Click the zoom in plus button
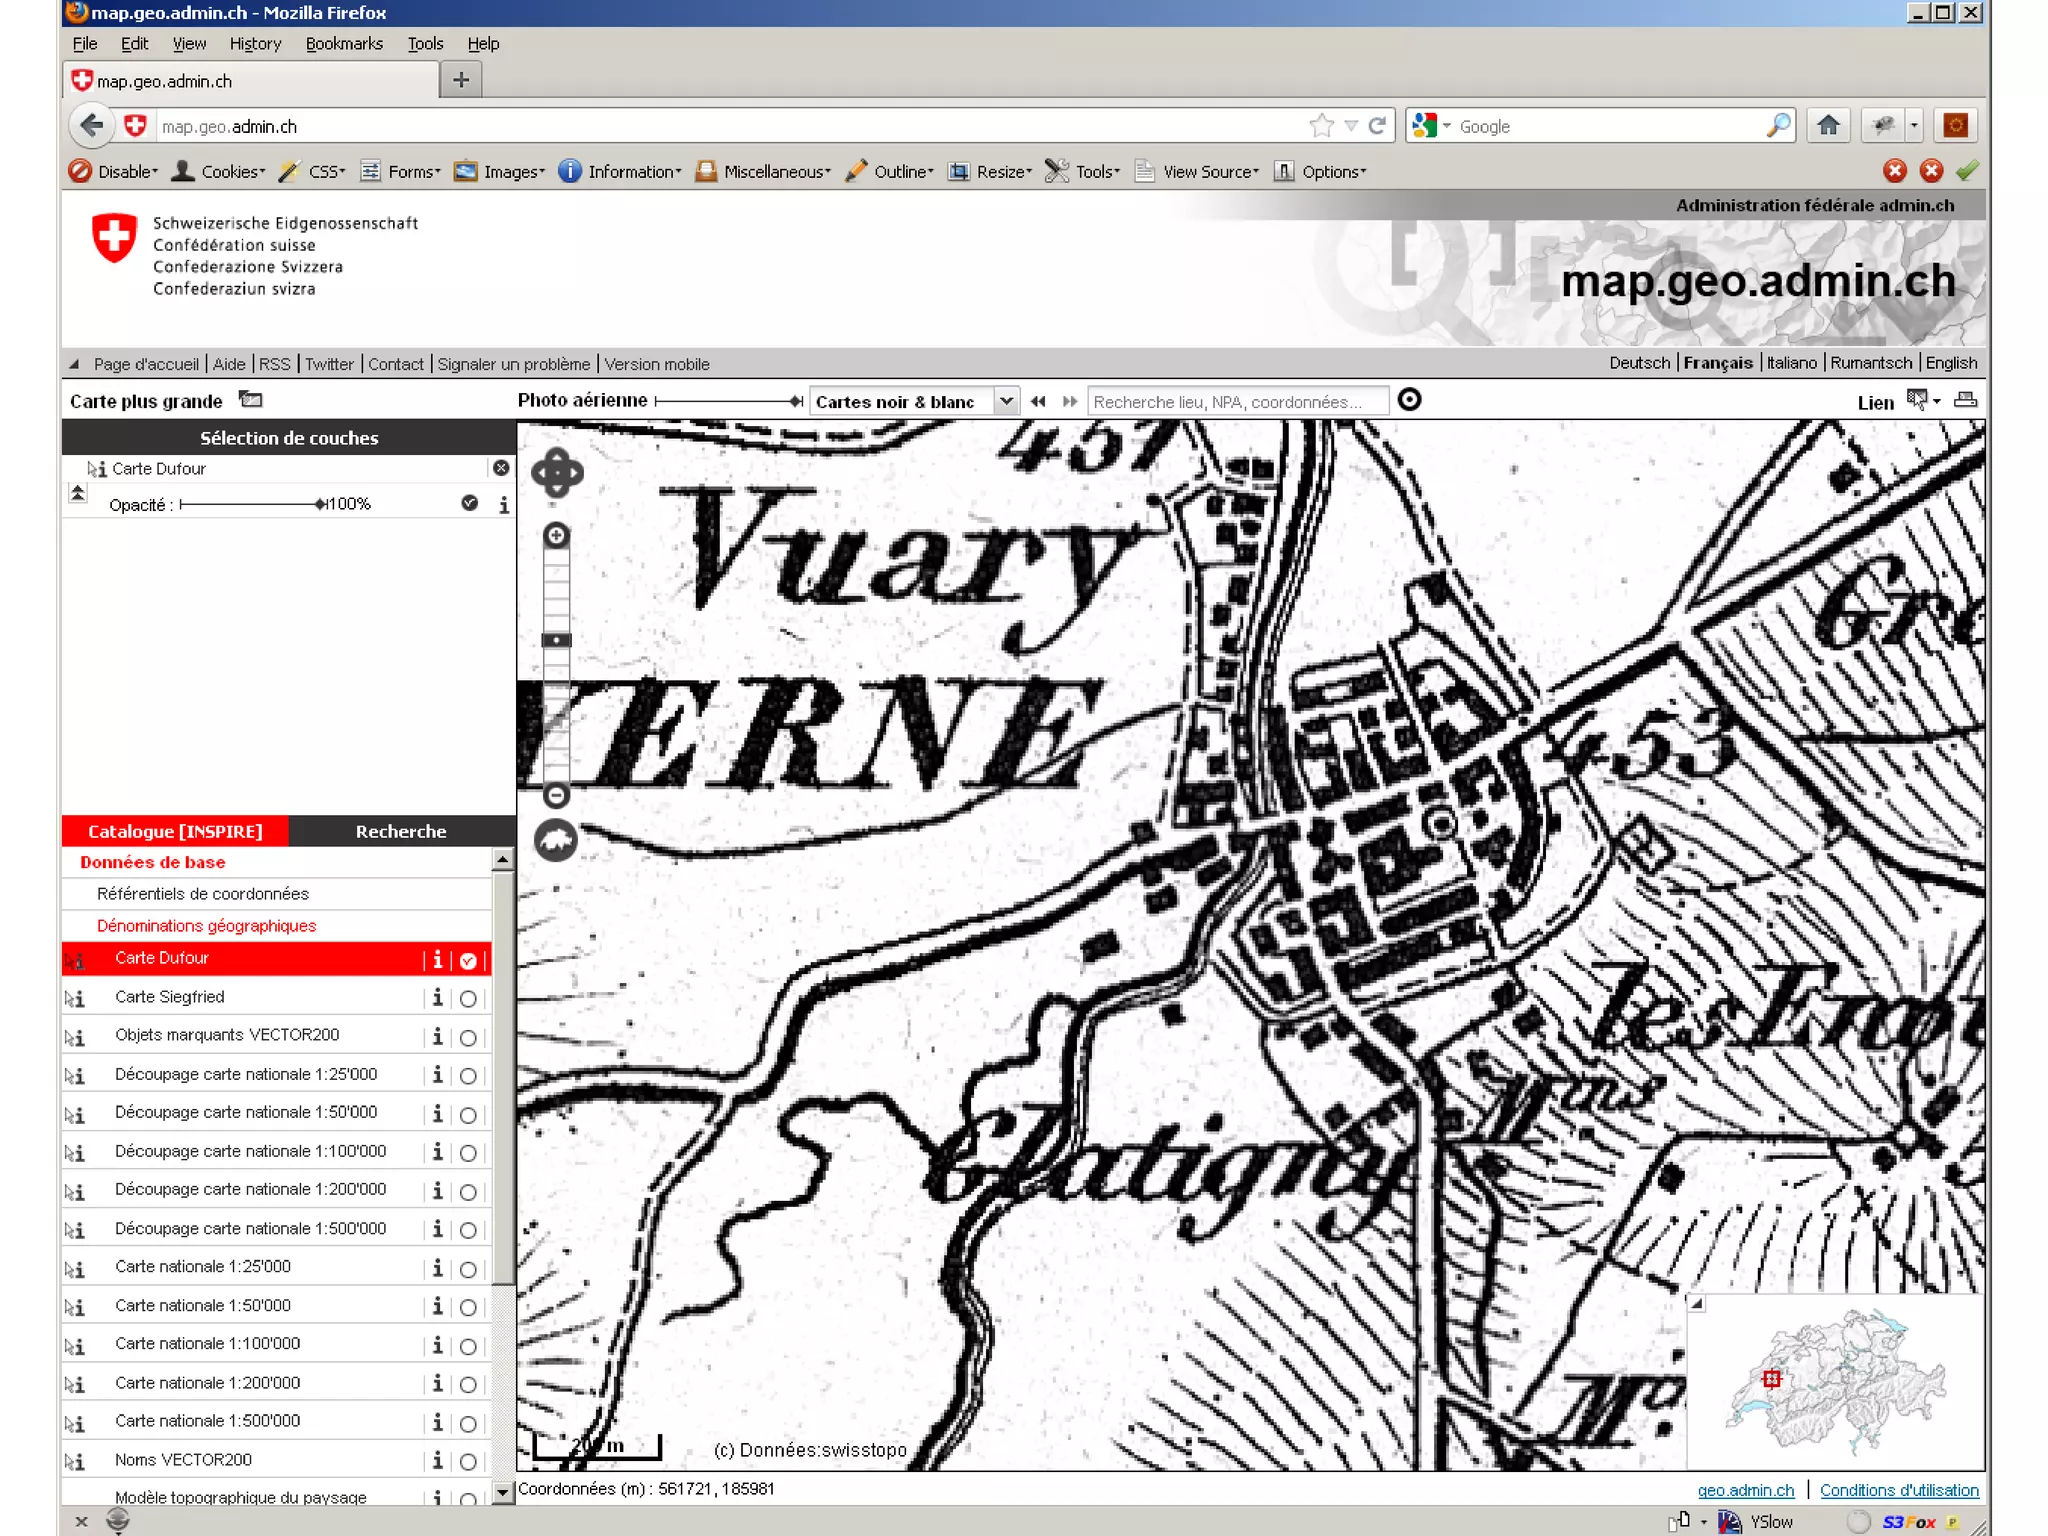Image resolution: width=2048 pixels, height=1536 pixels. tap(557, 536)
